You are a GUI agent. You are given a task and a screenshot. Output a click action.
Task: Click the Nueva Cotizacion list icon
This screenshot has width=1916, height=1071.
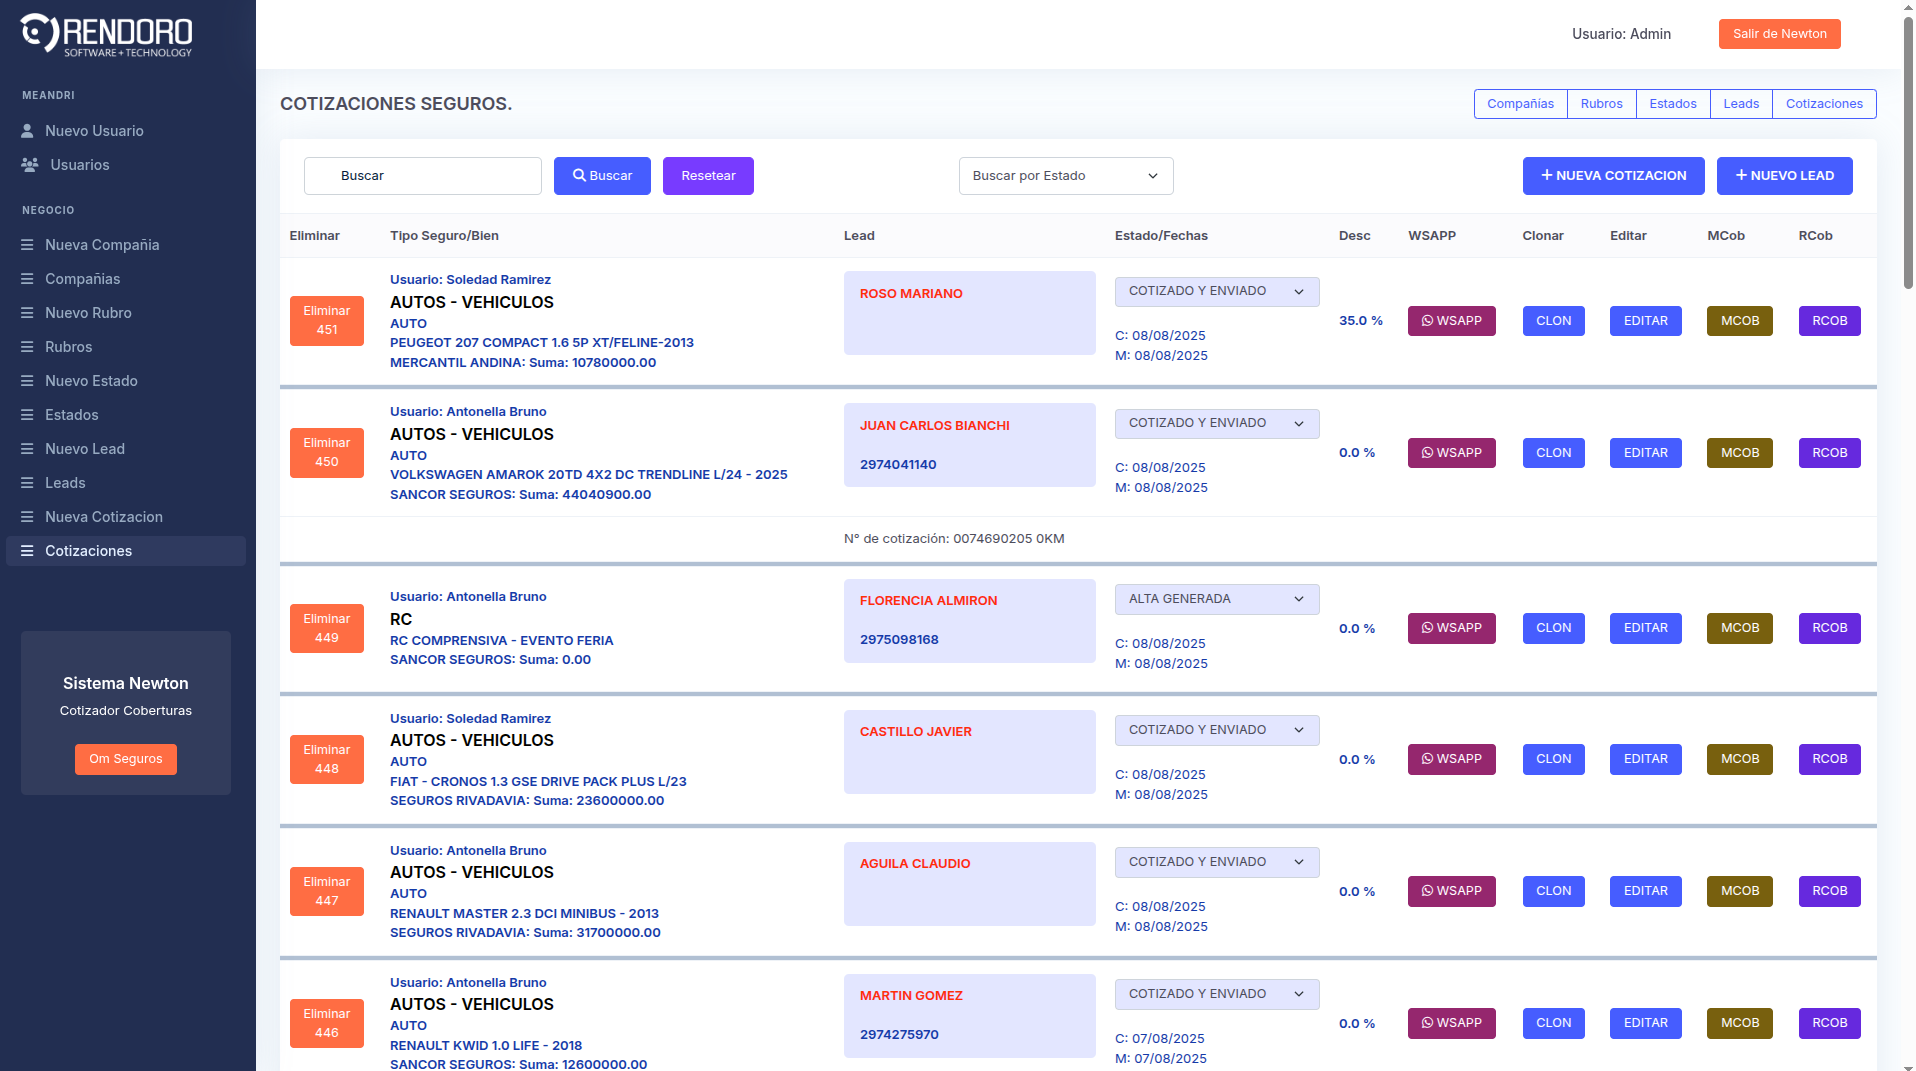tap(28, 517)
